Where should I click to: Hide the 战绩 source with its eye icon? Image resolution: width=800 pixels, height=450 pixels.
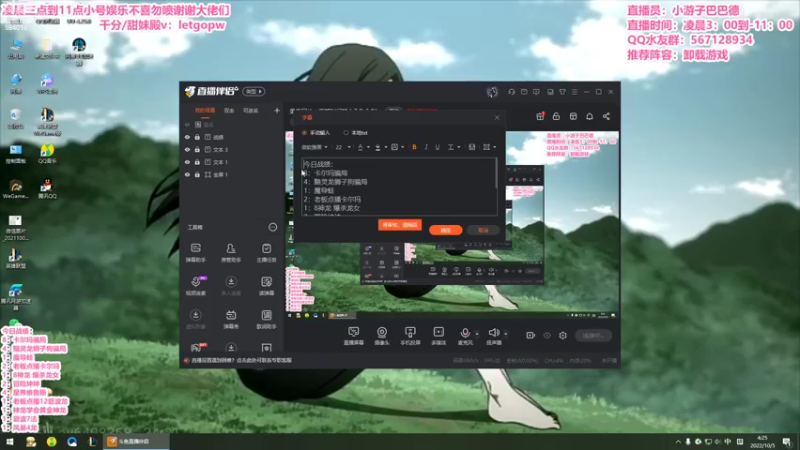[187, 137]
